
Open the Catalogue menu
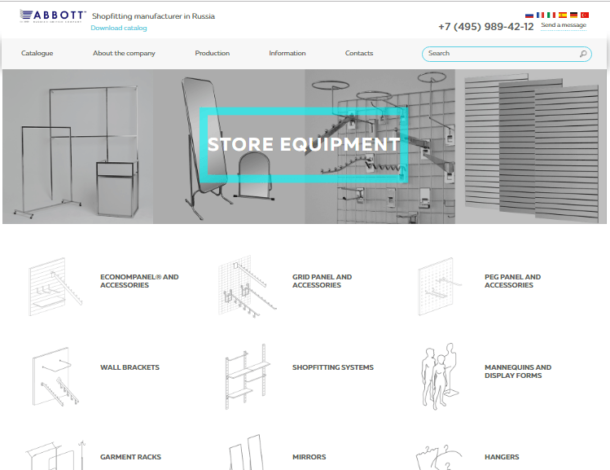(37, 53)
